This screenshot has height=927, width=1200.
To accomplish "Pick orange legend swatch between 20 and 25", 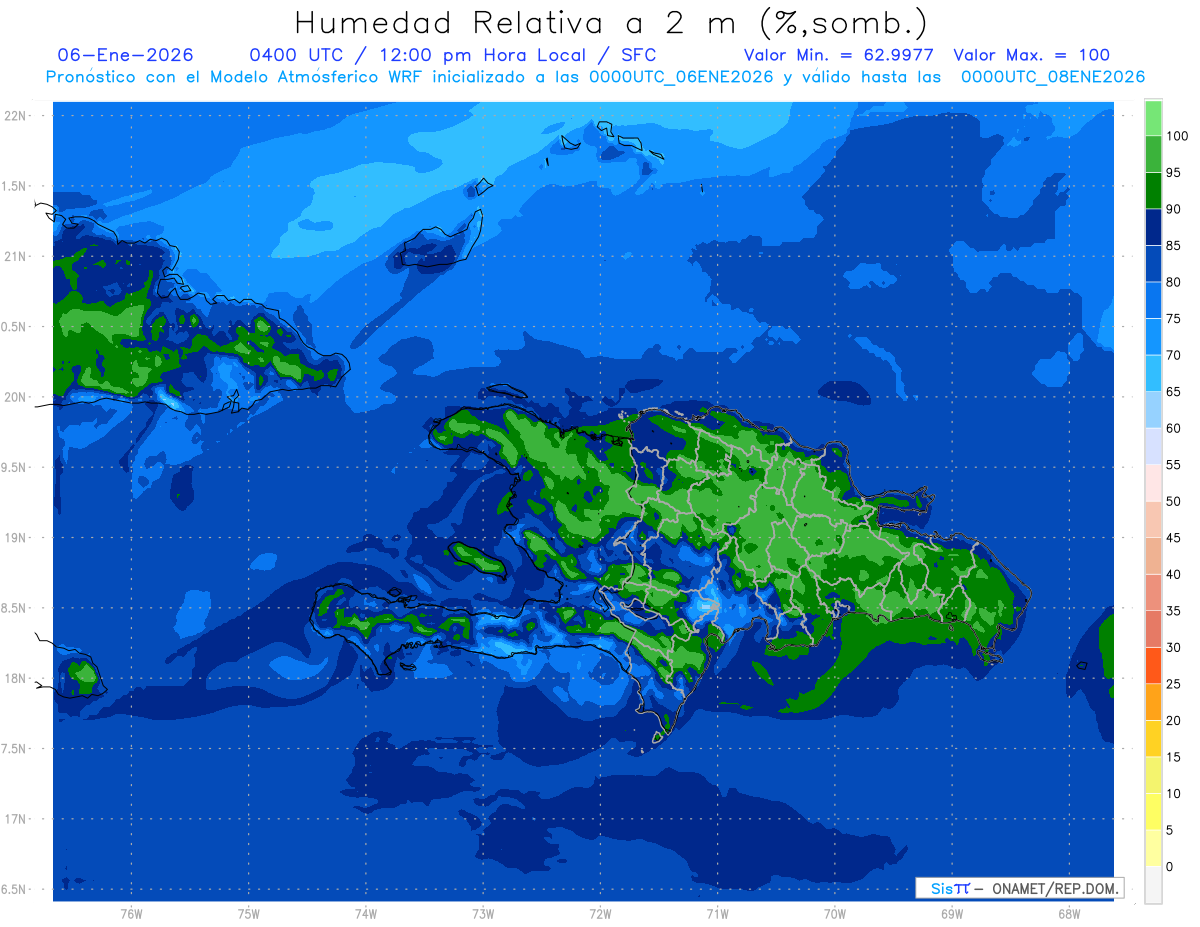I will click(x=1153, y=702).
